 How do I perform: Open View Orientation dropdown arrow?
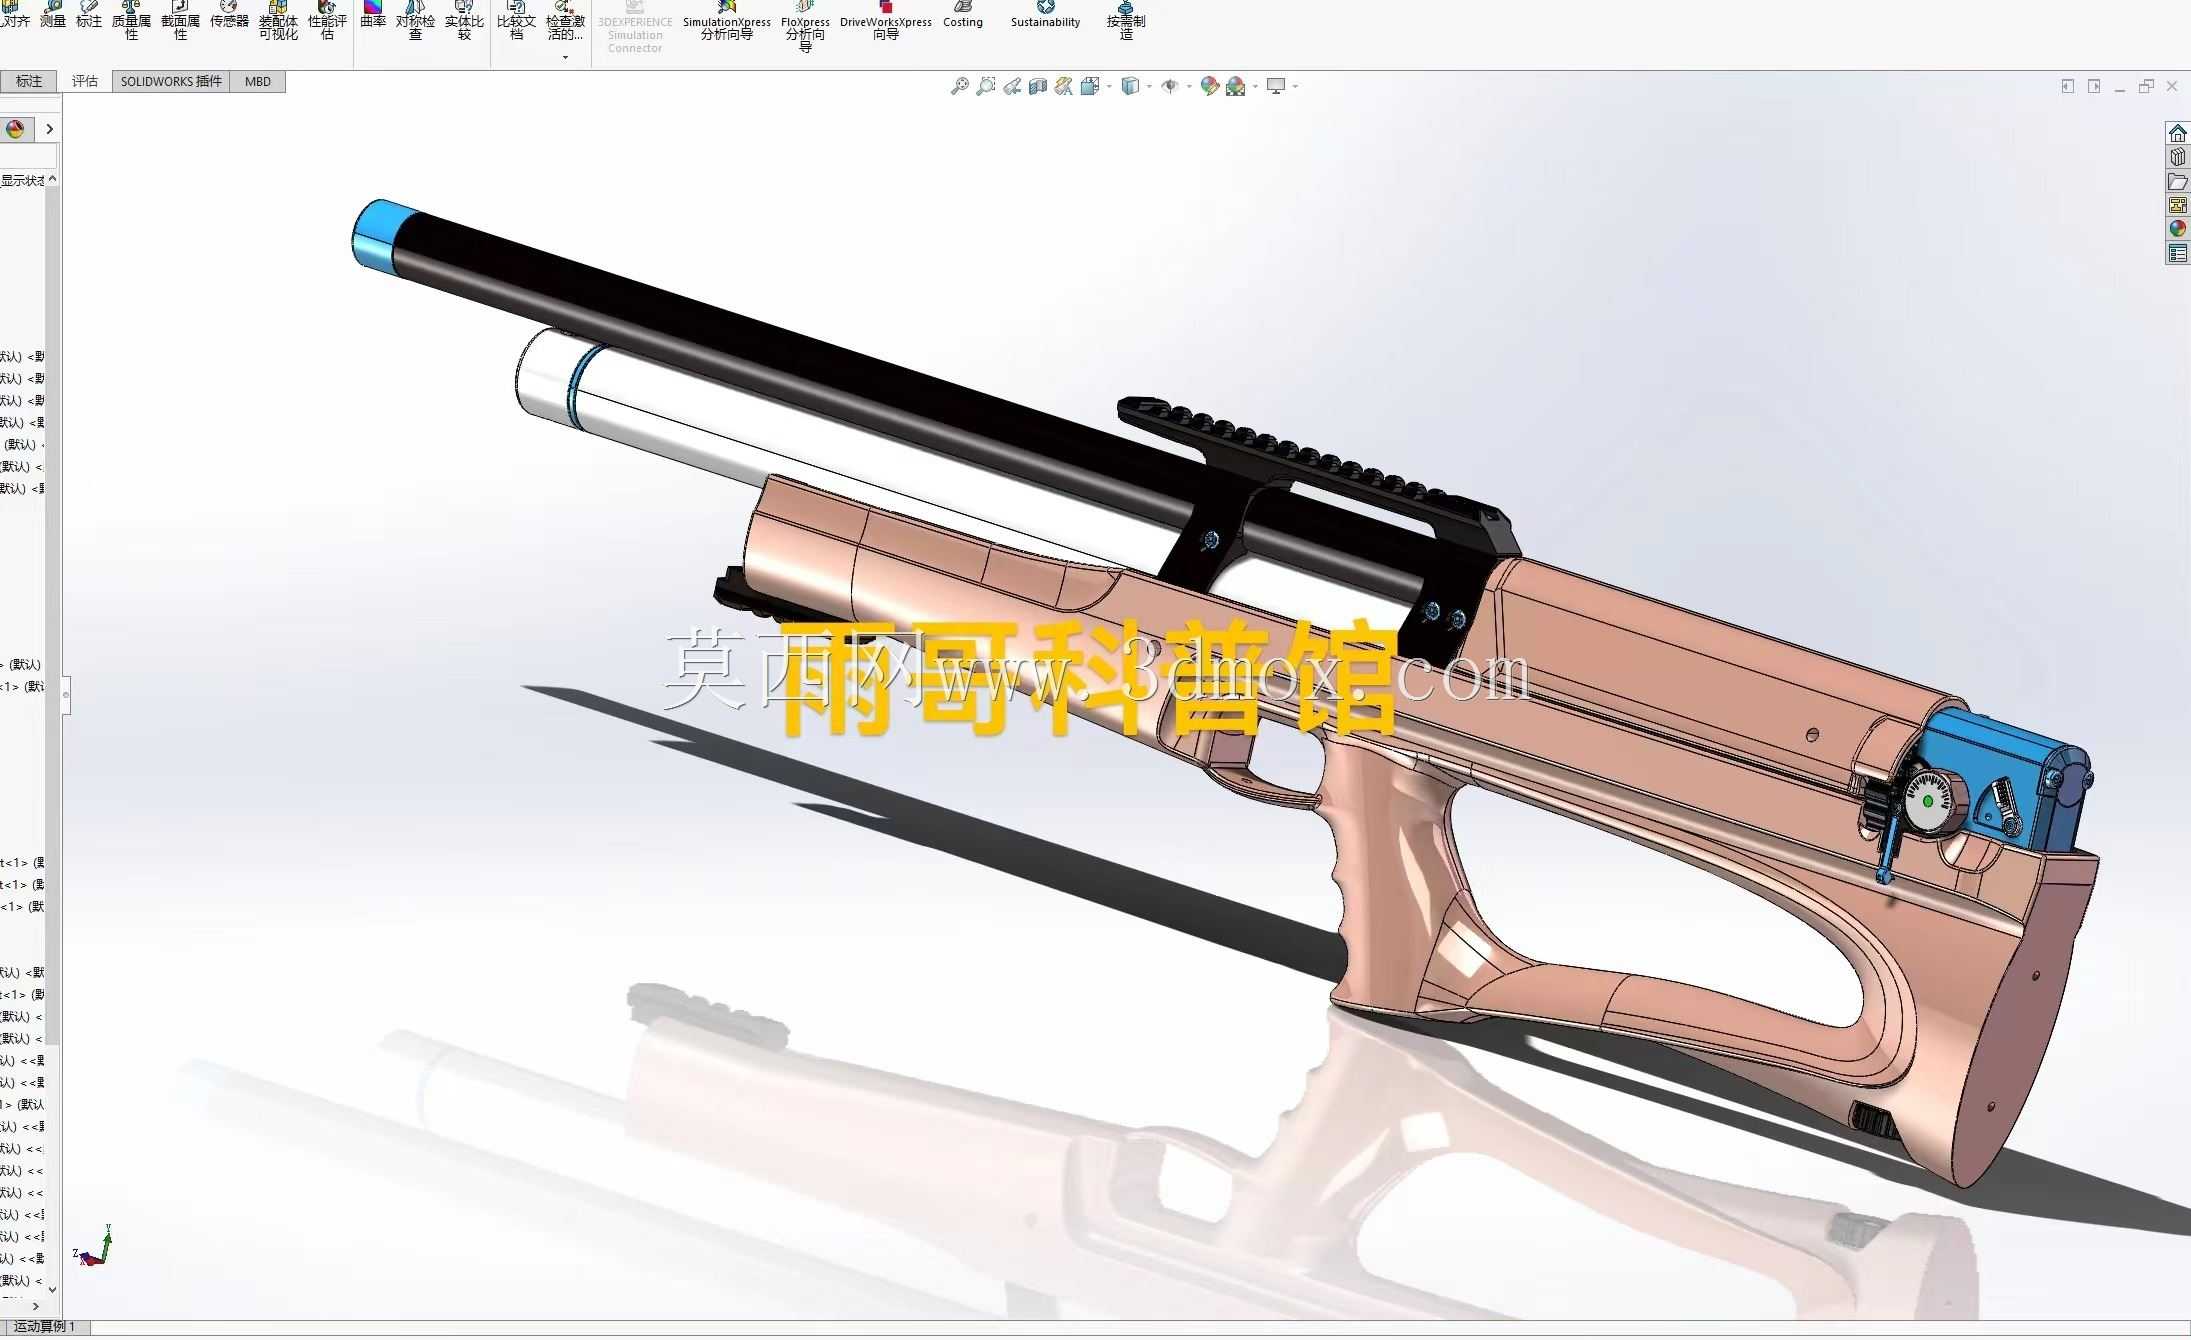pyautogui.click(x=1109, y=86)
